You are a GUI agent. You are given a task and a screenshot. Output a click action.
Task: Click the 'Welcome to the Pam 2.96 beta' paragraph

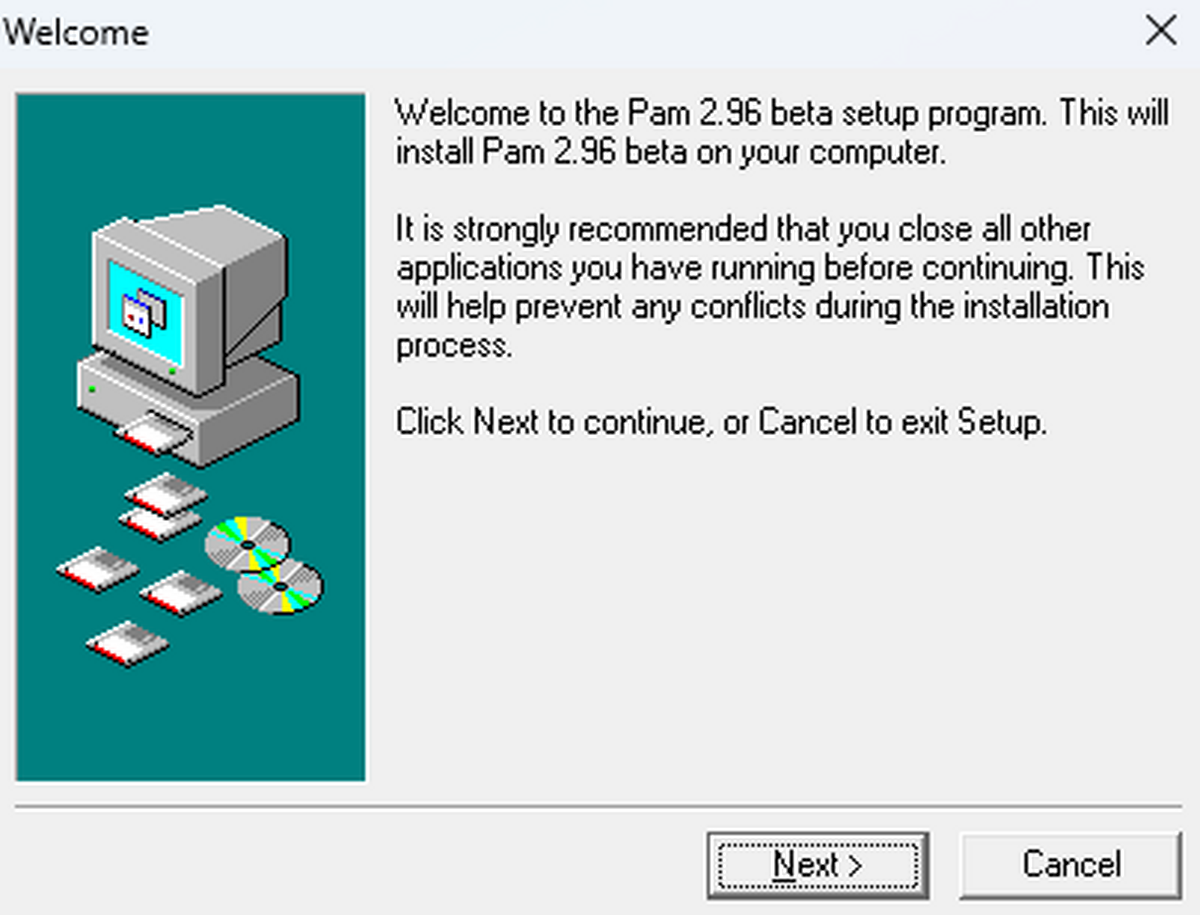coord(782,132)
